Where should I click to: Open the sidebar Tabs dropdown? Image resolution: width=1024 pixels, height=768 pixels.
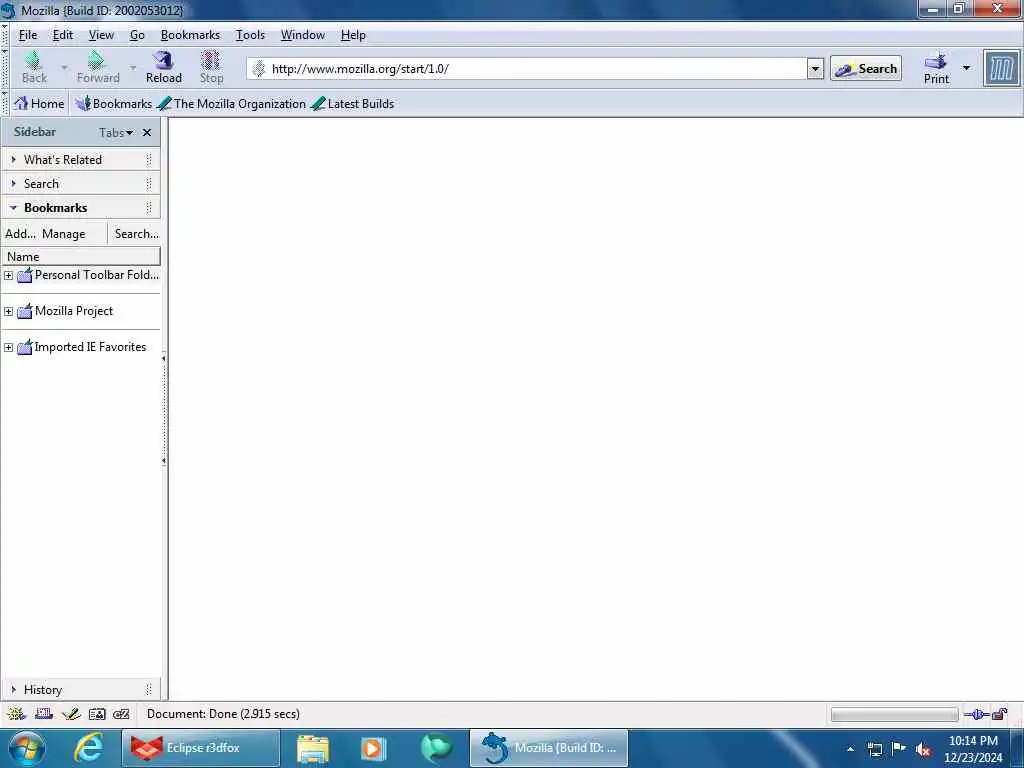click(116, 133)
